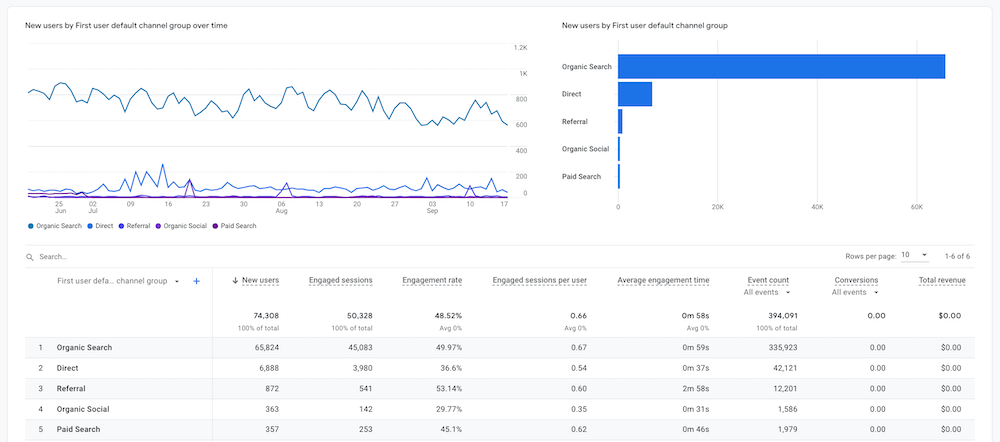
Task: Toggle the Referral series in the legend
Action: [x=121, y=226]
